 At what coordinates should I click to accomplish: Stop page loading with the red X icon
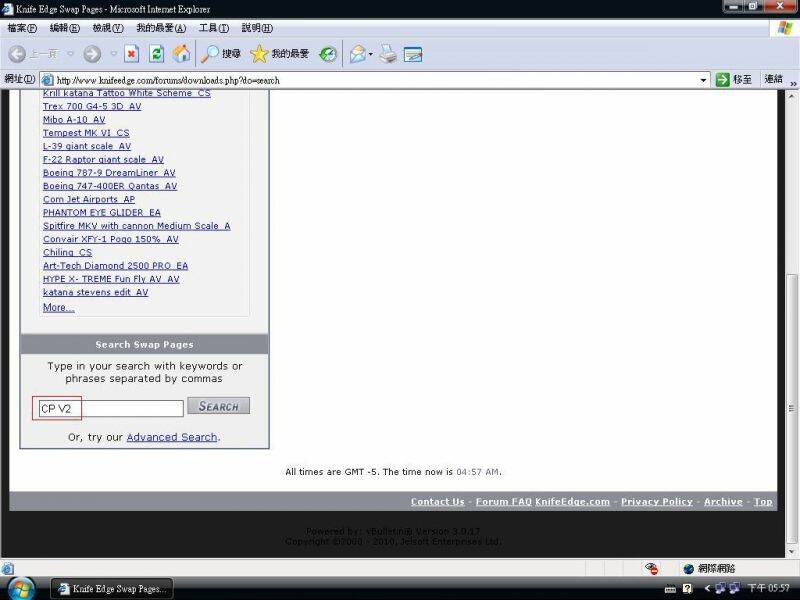pos(132,54)
